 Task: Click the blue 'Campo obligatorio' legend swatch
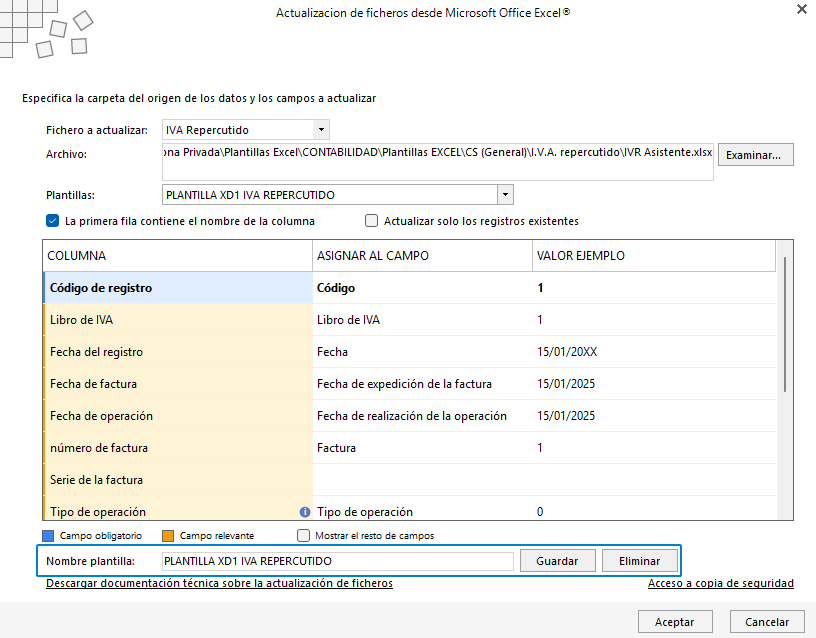pyautogui.click(x=48, y=535)
